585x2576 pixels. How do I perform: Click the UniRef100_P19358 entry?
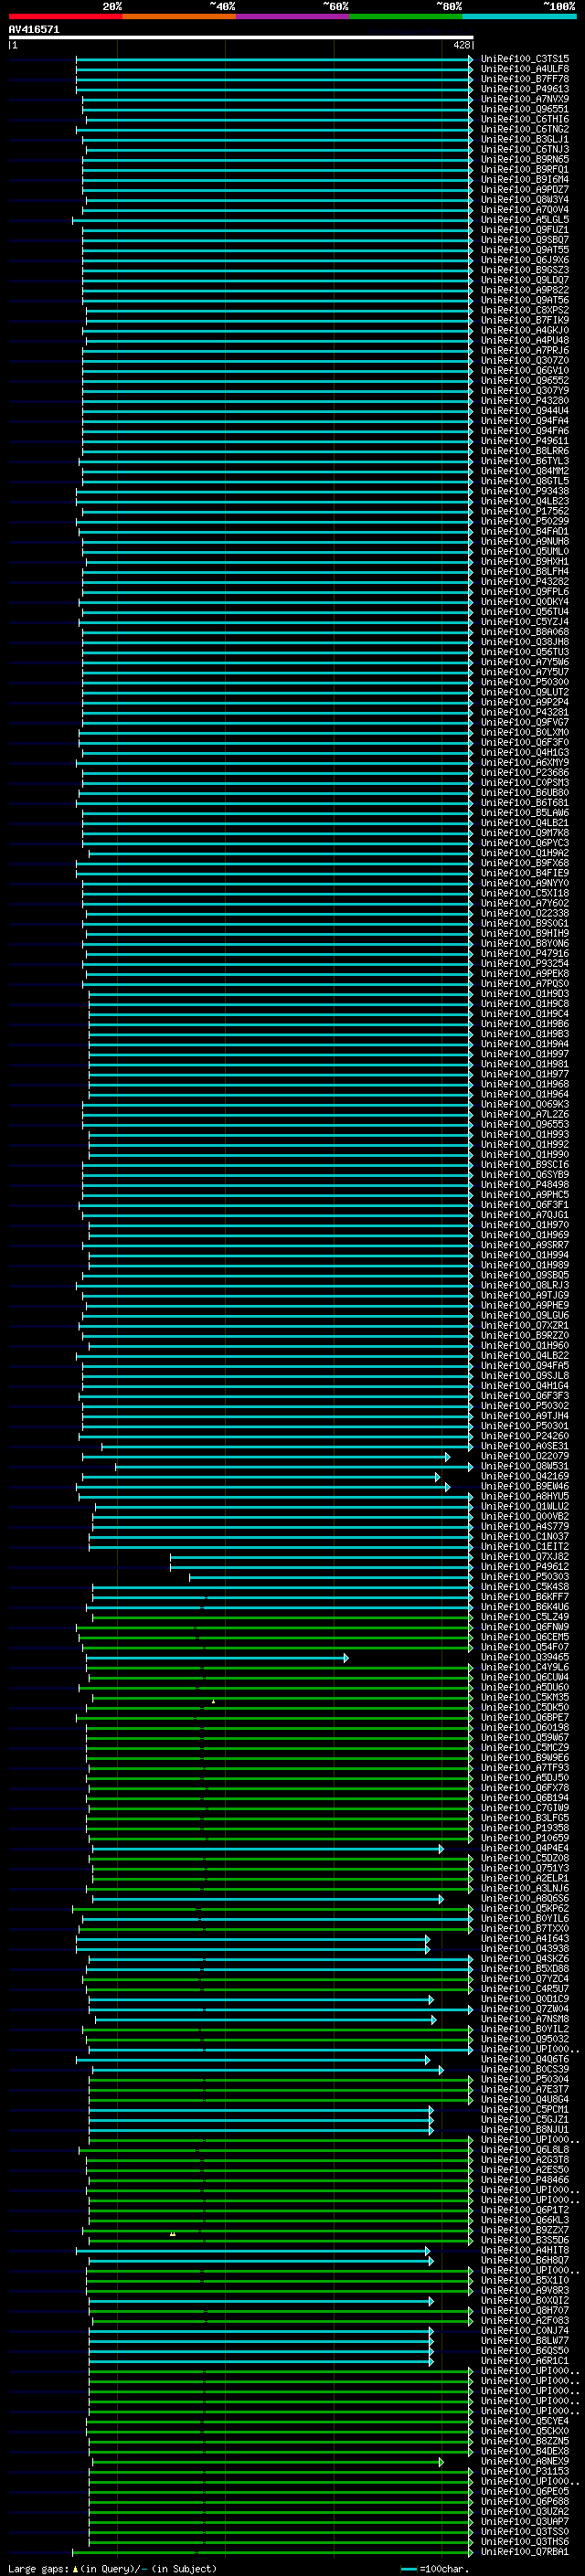click(525, 1828)
